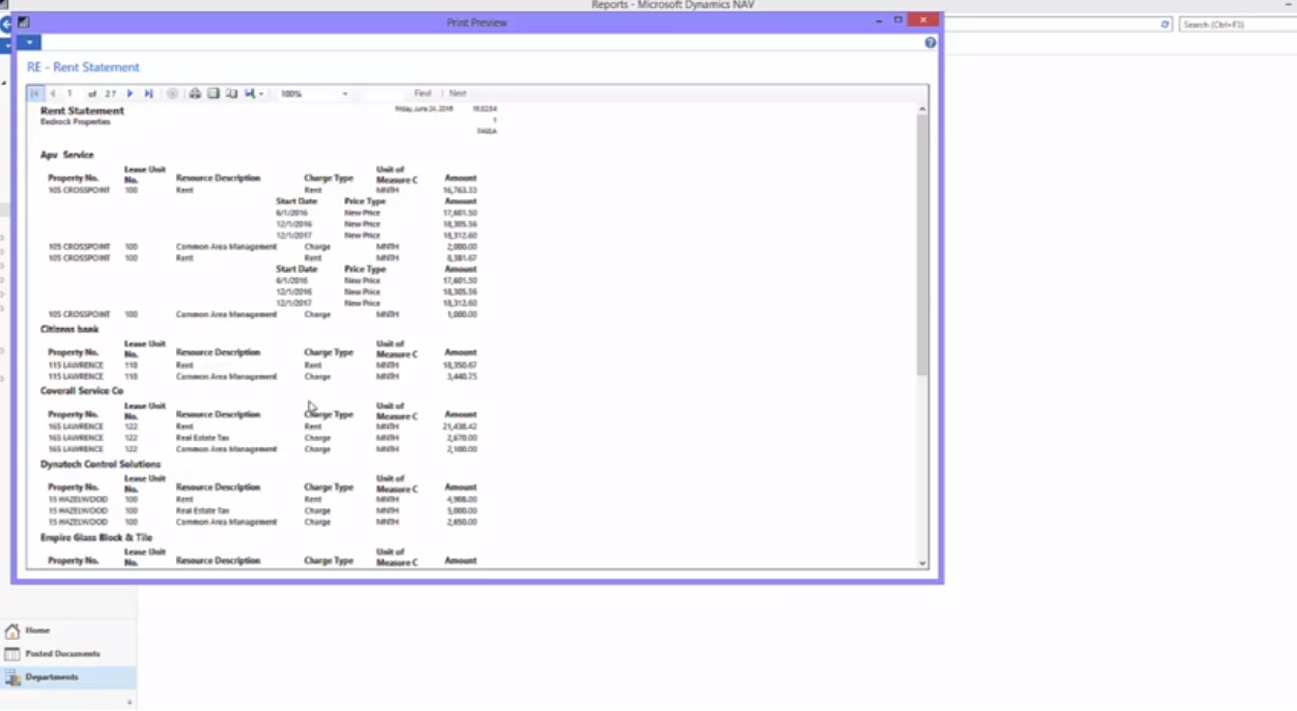The height and width of the screenshot is (711, 1297).
Task: Go to first page of report preview
Action: click(x=35, y=94)
